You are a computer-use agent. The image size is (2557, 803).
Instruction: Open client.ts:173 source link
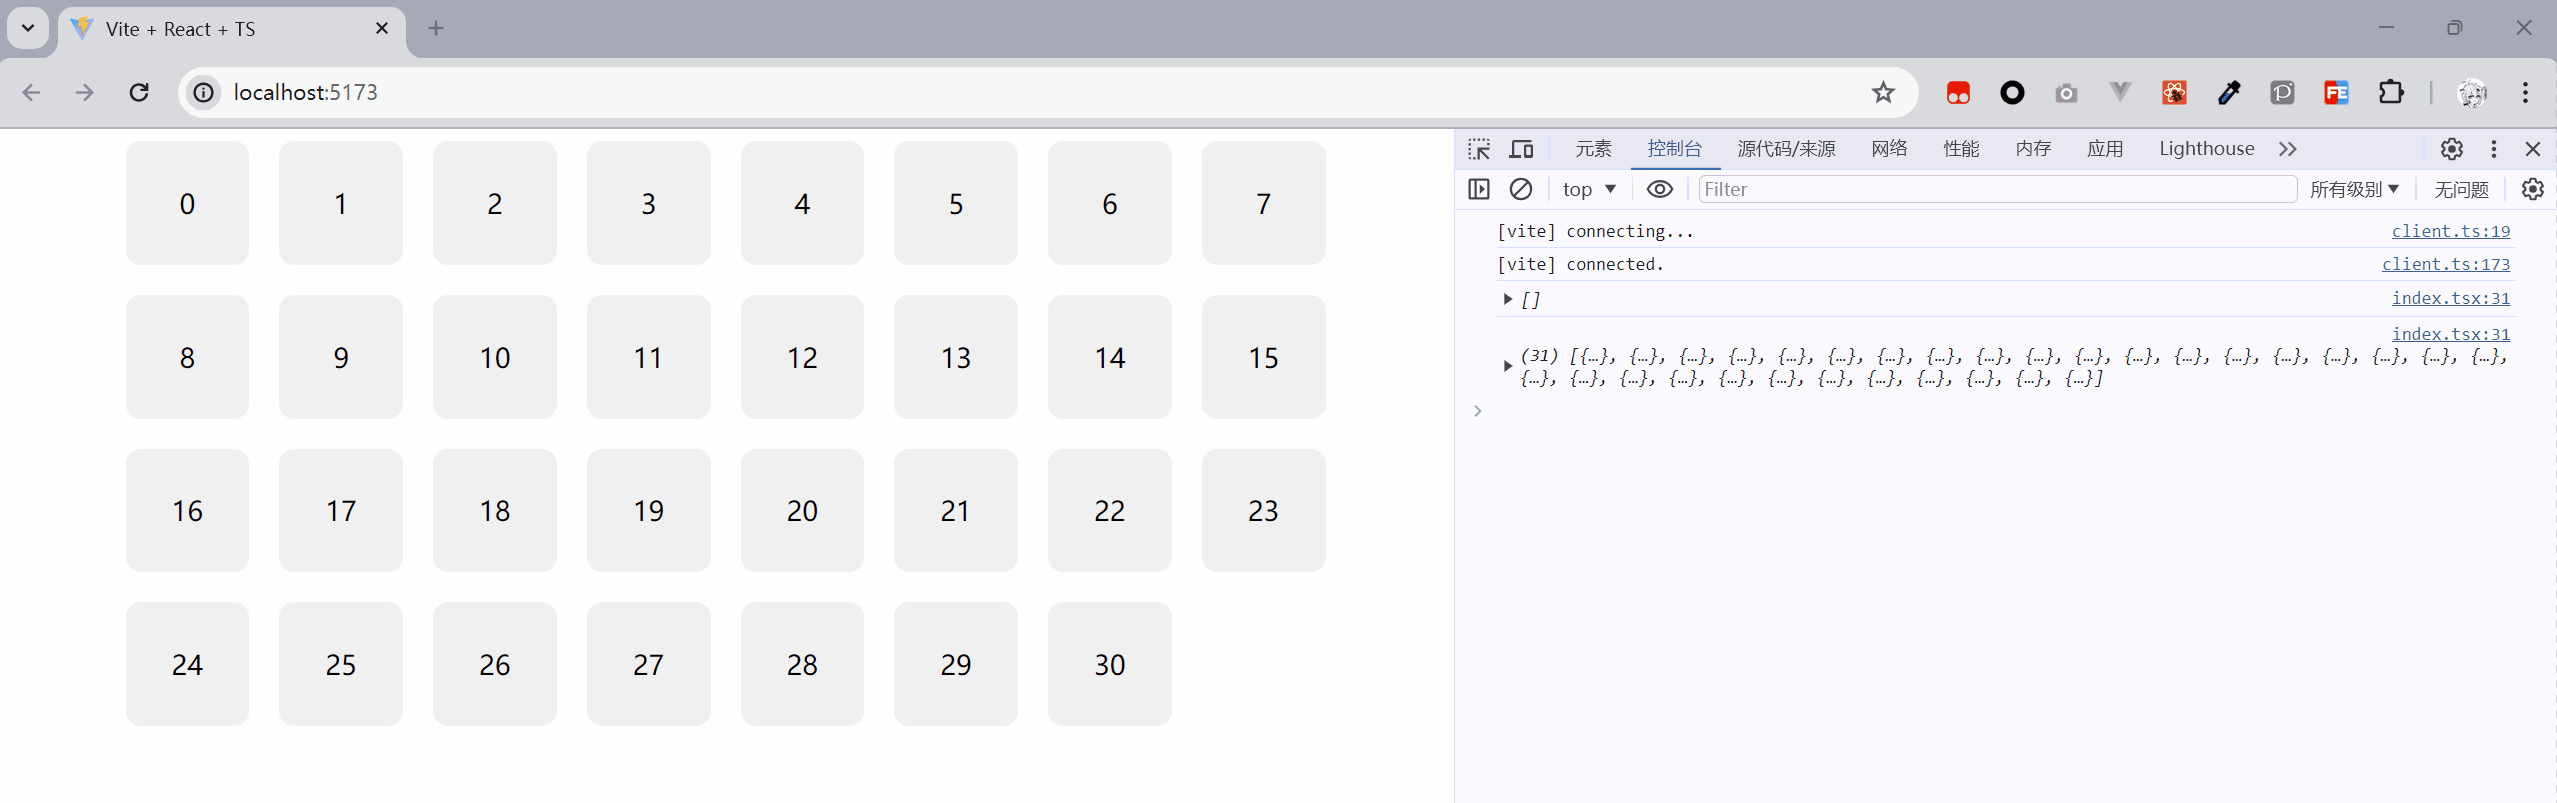click(x=2445, y=264)
